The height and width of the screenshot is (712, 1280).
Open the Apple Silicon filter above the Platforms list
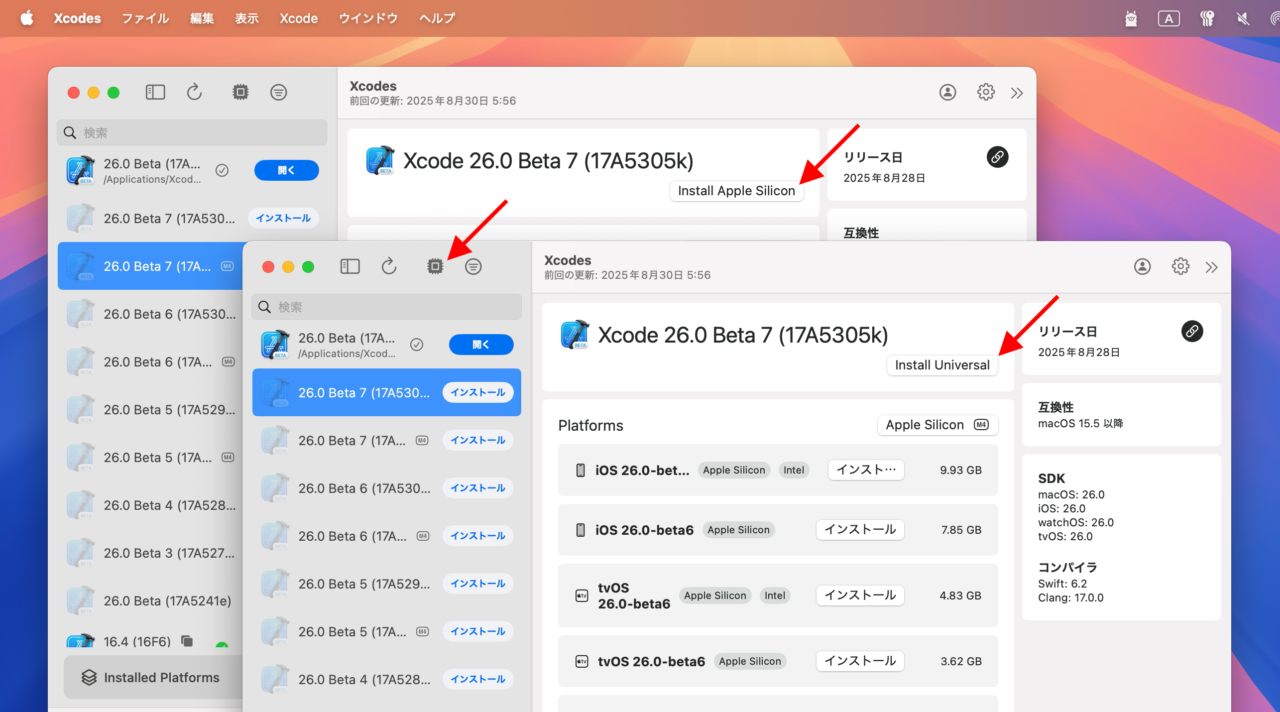[x=936, y=424]
